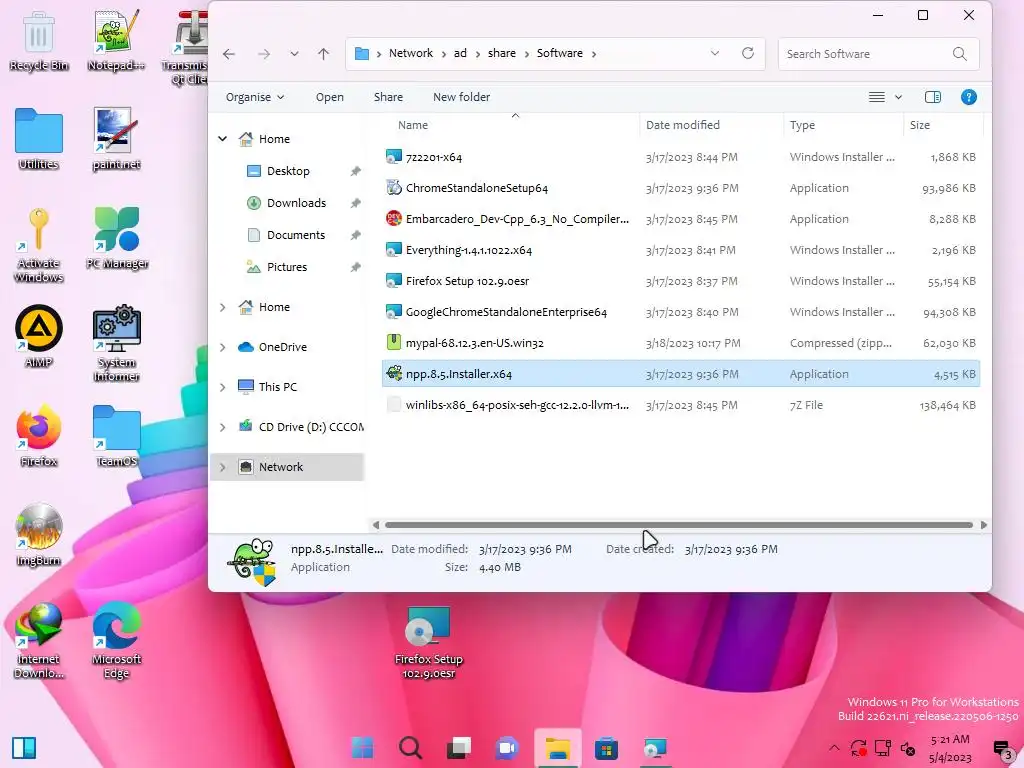Image resolution: width=1024 pixels, height=768 pixels.
Task: Click Open in command bar
Action: point(330,97)
